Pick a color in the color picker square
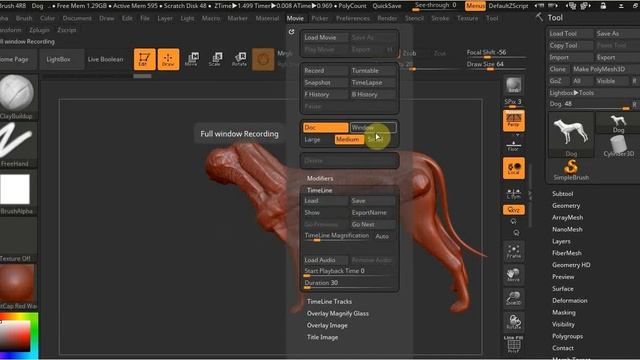 click(x=15, y=336)
